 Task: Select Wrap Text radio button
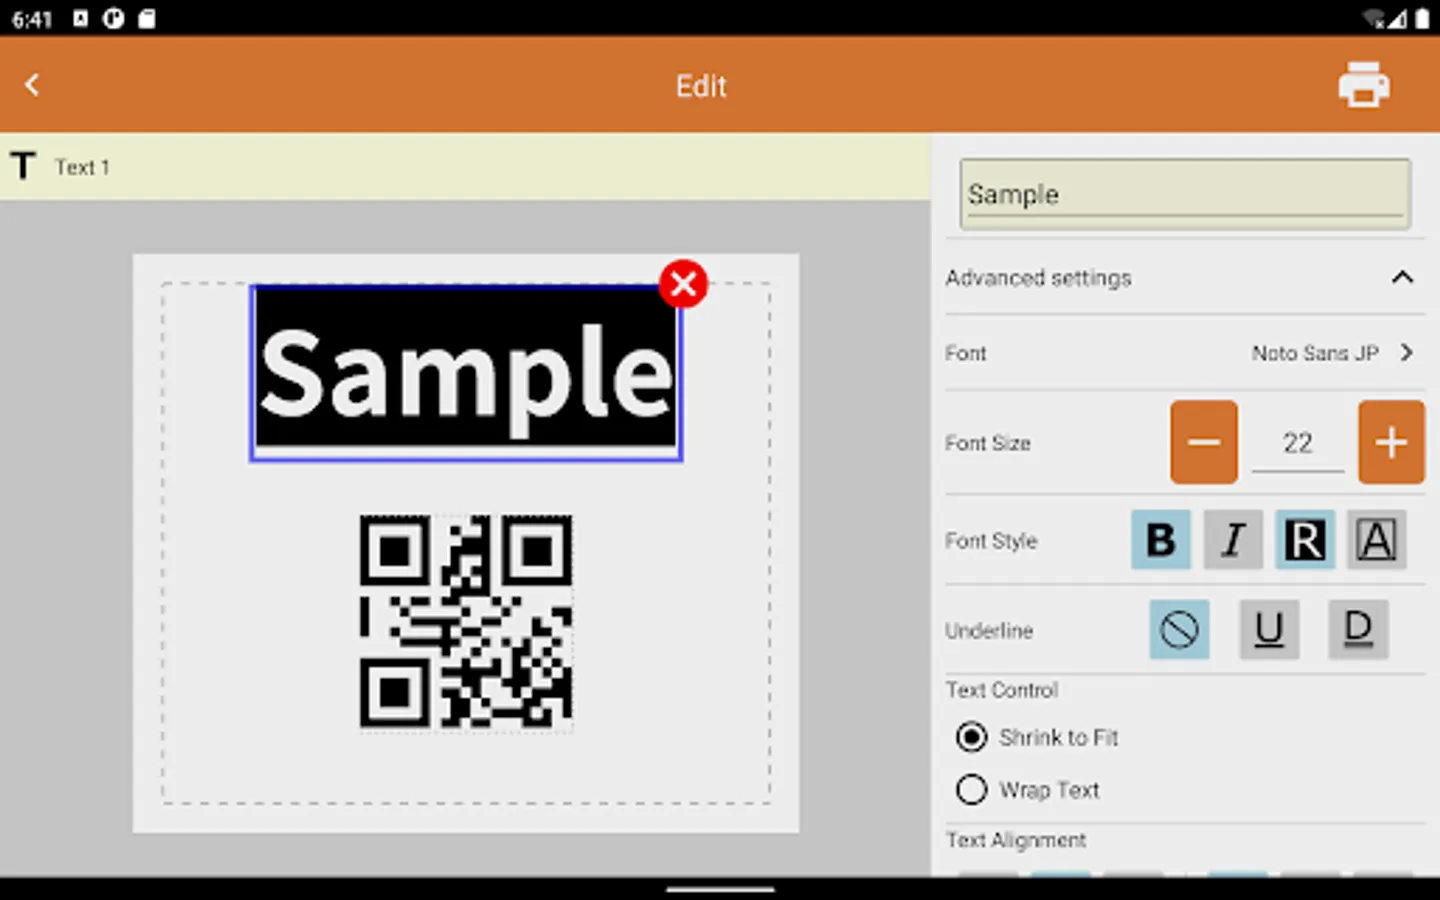point(971,790)
